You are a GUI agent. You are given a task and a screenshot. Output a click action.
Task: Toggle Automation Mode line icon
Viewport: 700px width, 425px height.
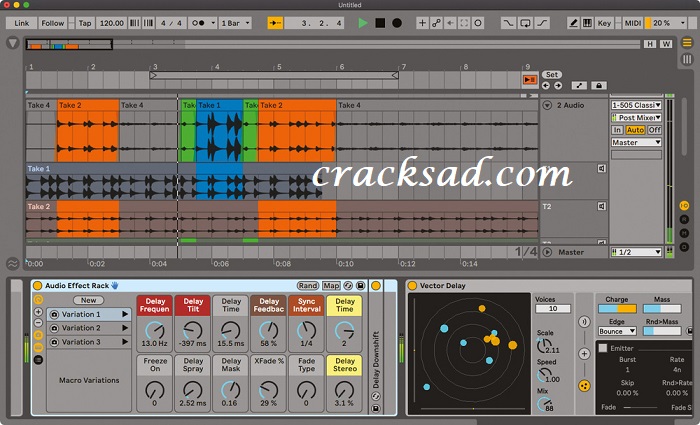point(579,85)
